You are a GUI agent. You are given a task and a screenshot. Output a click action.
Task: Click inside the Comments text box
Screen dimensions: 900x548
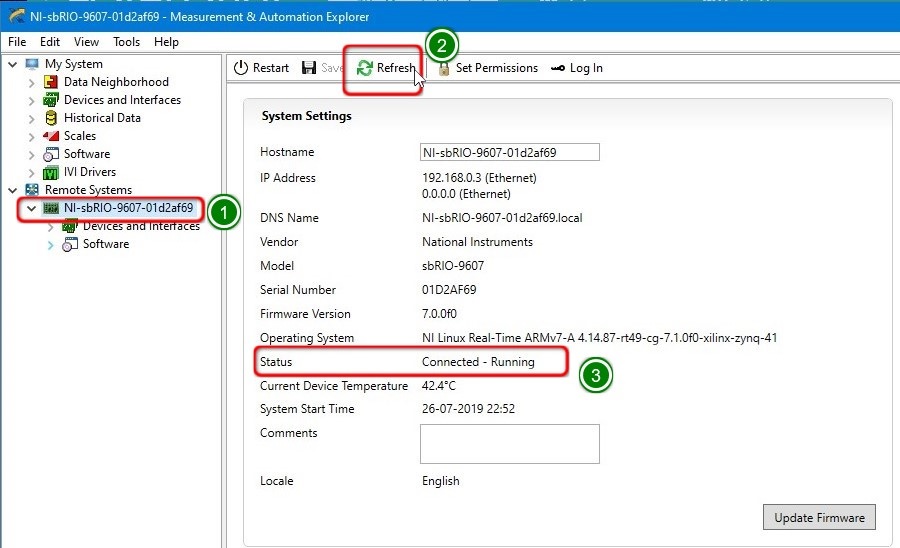510,444
